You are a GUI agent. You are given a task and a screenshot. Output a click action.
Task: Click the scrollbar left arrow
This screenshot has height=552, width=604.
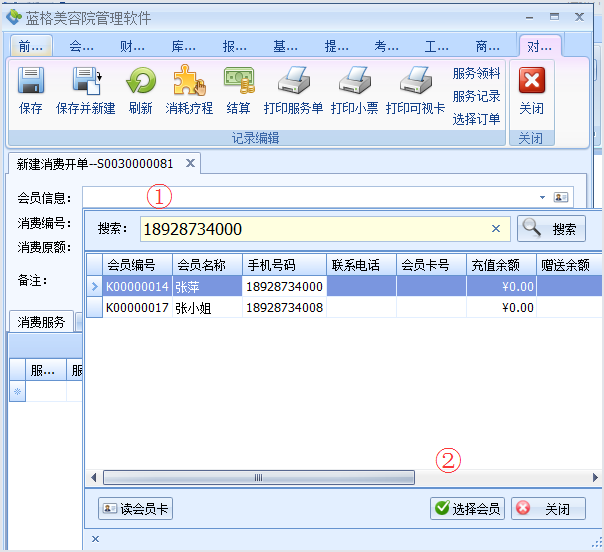point(93,478)
